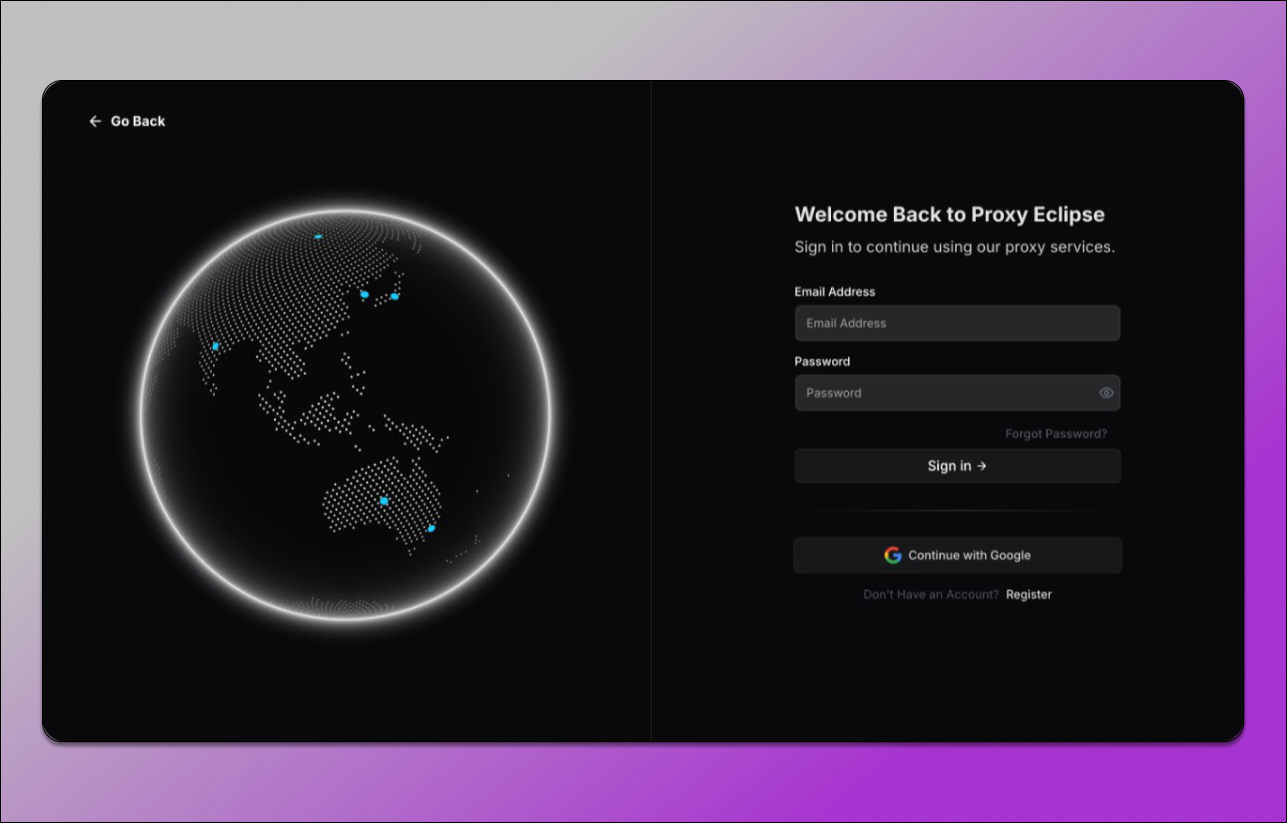Open the Forgot Password? link
The image size is (1287, 823).
(x=1056, y=434)
